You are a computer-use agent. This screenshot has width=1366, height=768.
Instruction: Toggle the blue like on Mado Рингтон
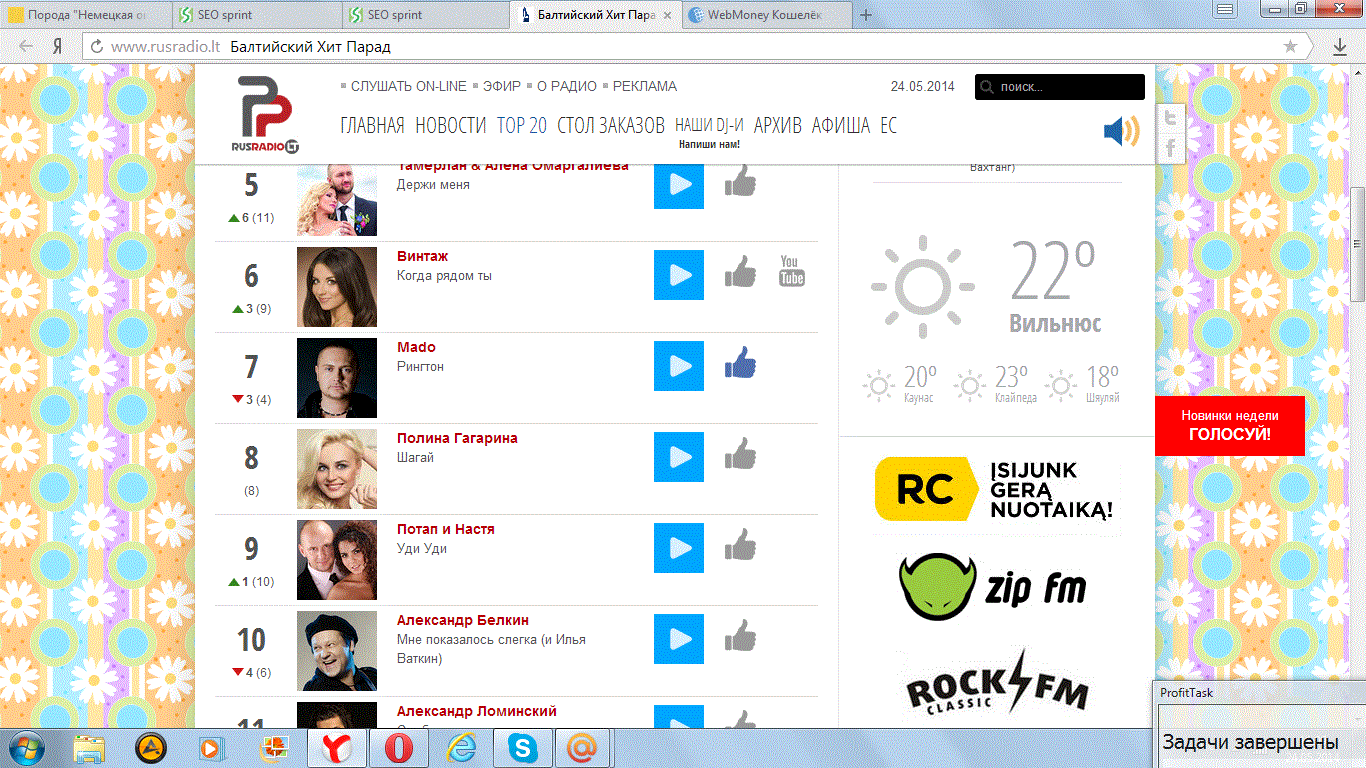740,362
